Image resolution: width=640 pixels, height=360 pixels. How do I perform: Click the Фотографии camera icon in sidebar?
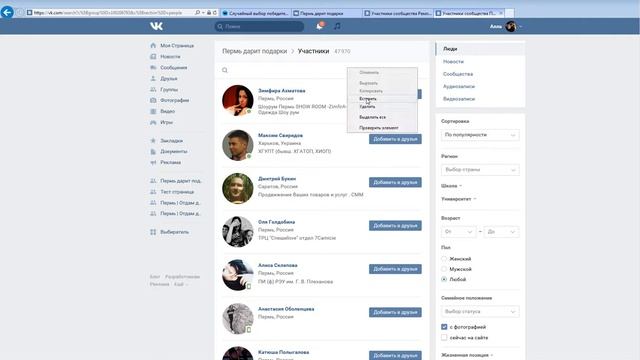(153, 100)
